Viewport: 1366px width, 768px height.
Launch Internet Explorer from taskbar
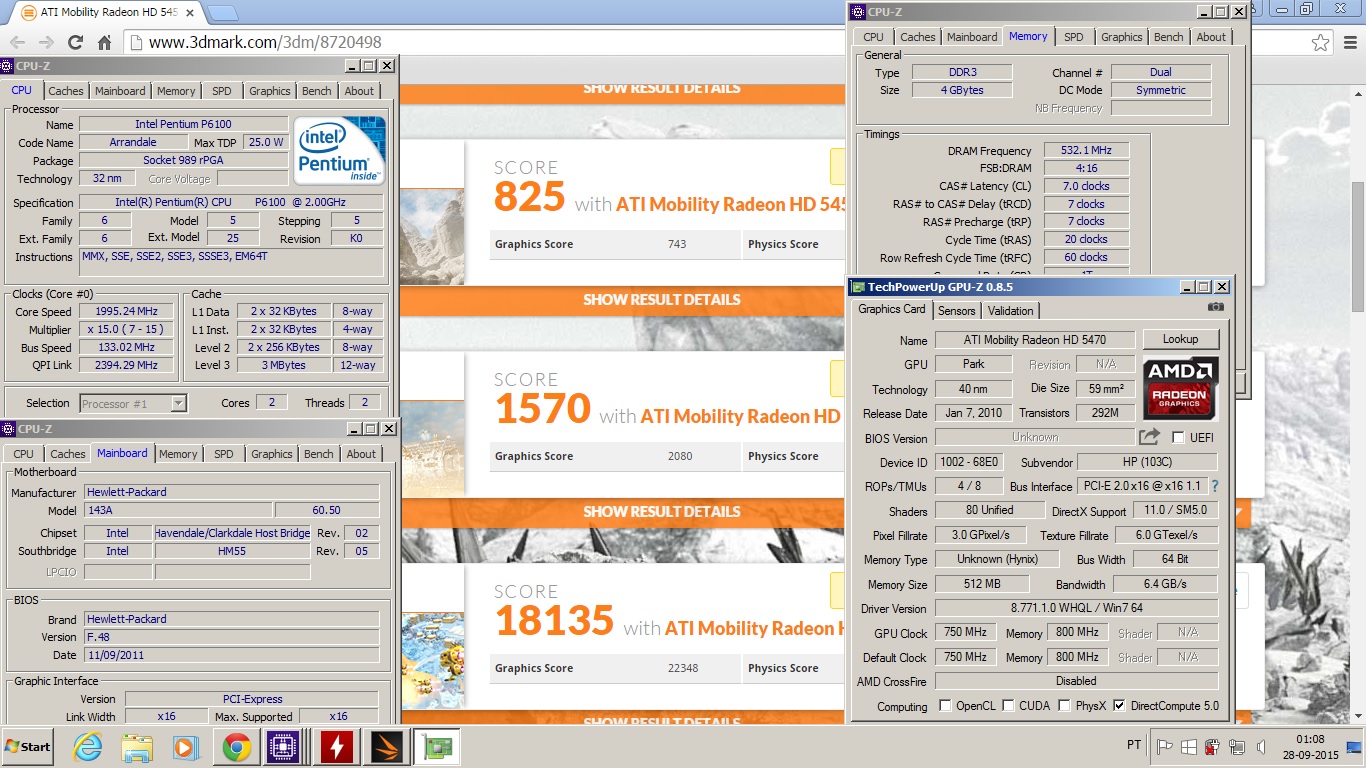[88, 747]
